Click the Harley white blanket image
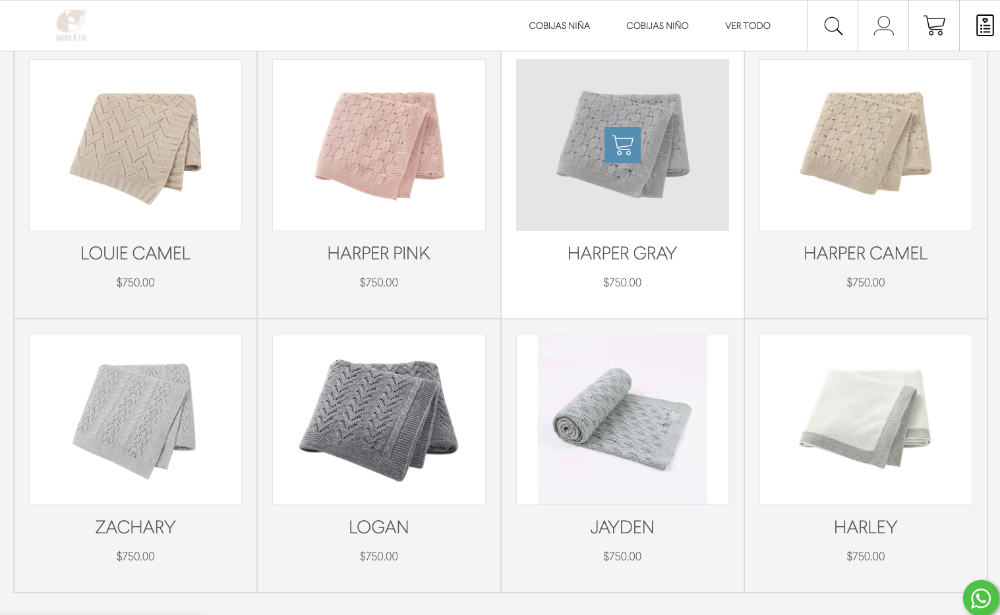The width and height of the screenshot is (1000, 615). pos(865,419)
